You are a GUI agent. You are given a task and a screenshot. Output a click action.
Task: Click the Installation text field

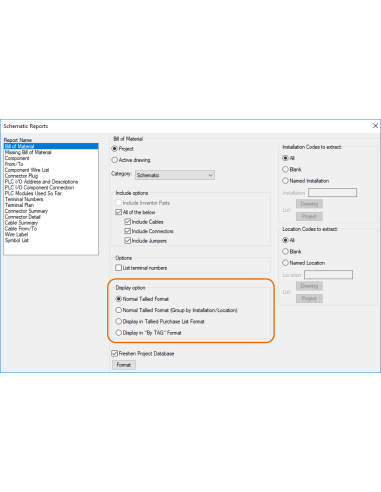[332, 193]
